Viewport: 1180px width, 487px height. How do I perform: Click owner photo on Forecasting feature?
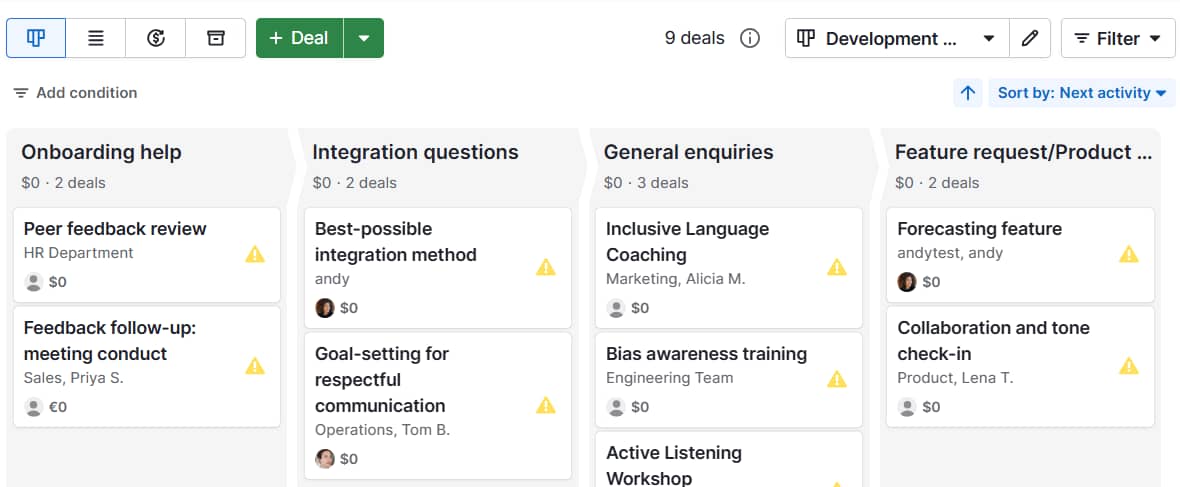(907, 282)
